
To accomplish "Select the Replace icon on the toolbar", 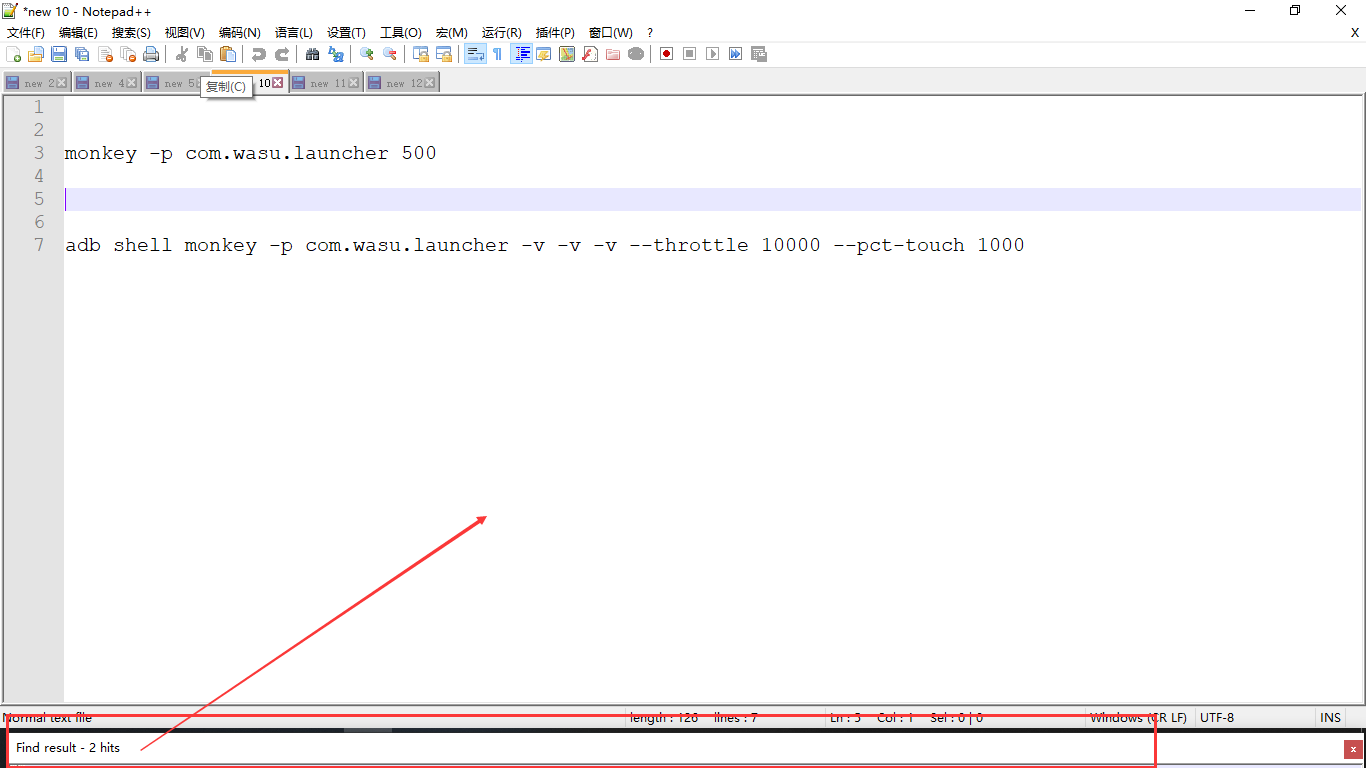I will 335,54.
